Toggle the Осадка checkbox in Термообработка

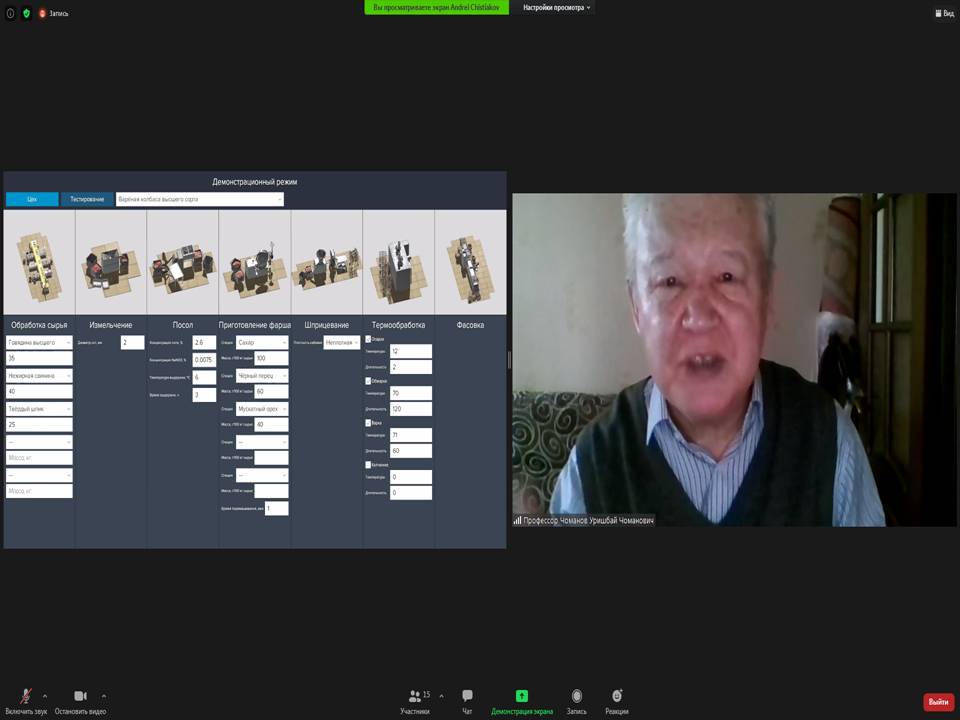(x=369, y=339)
